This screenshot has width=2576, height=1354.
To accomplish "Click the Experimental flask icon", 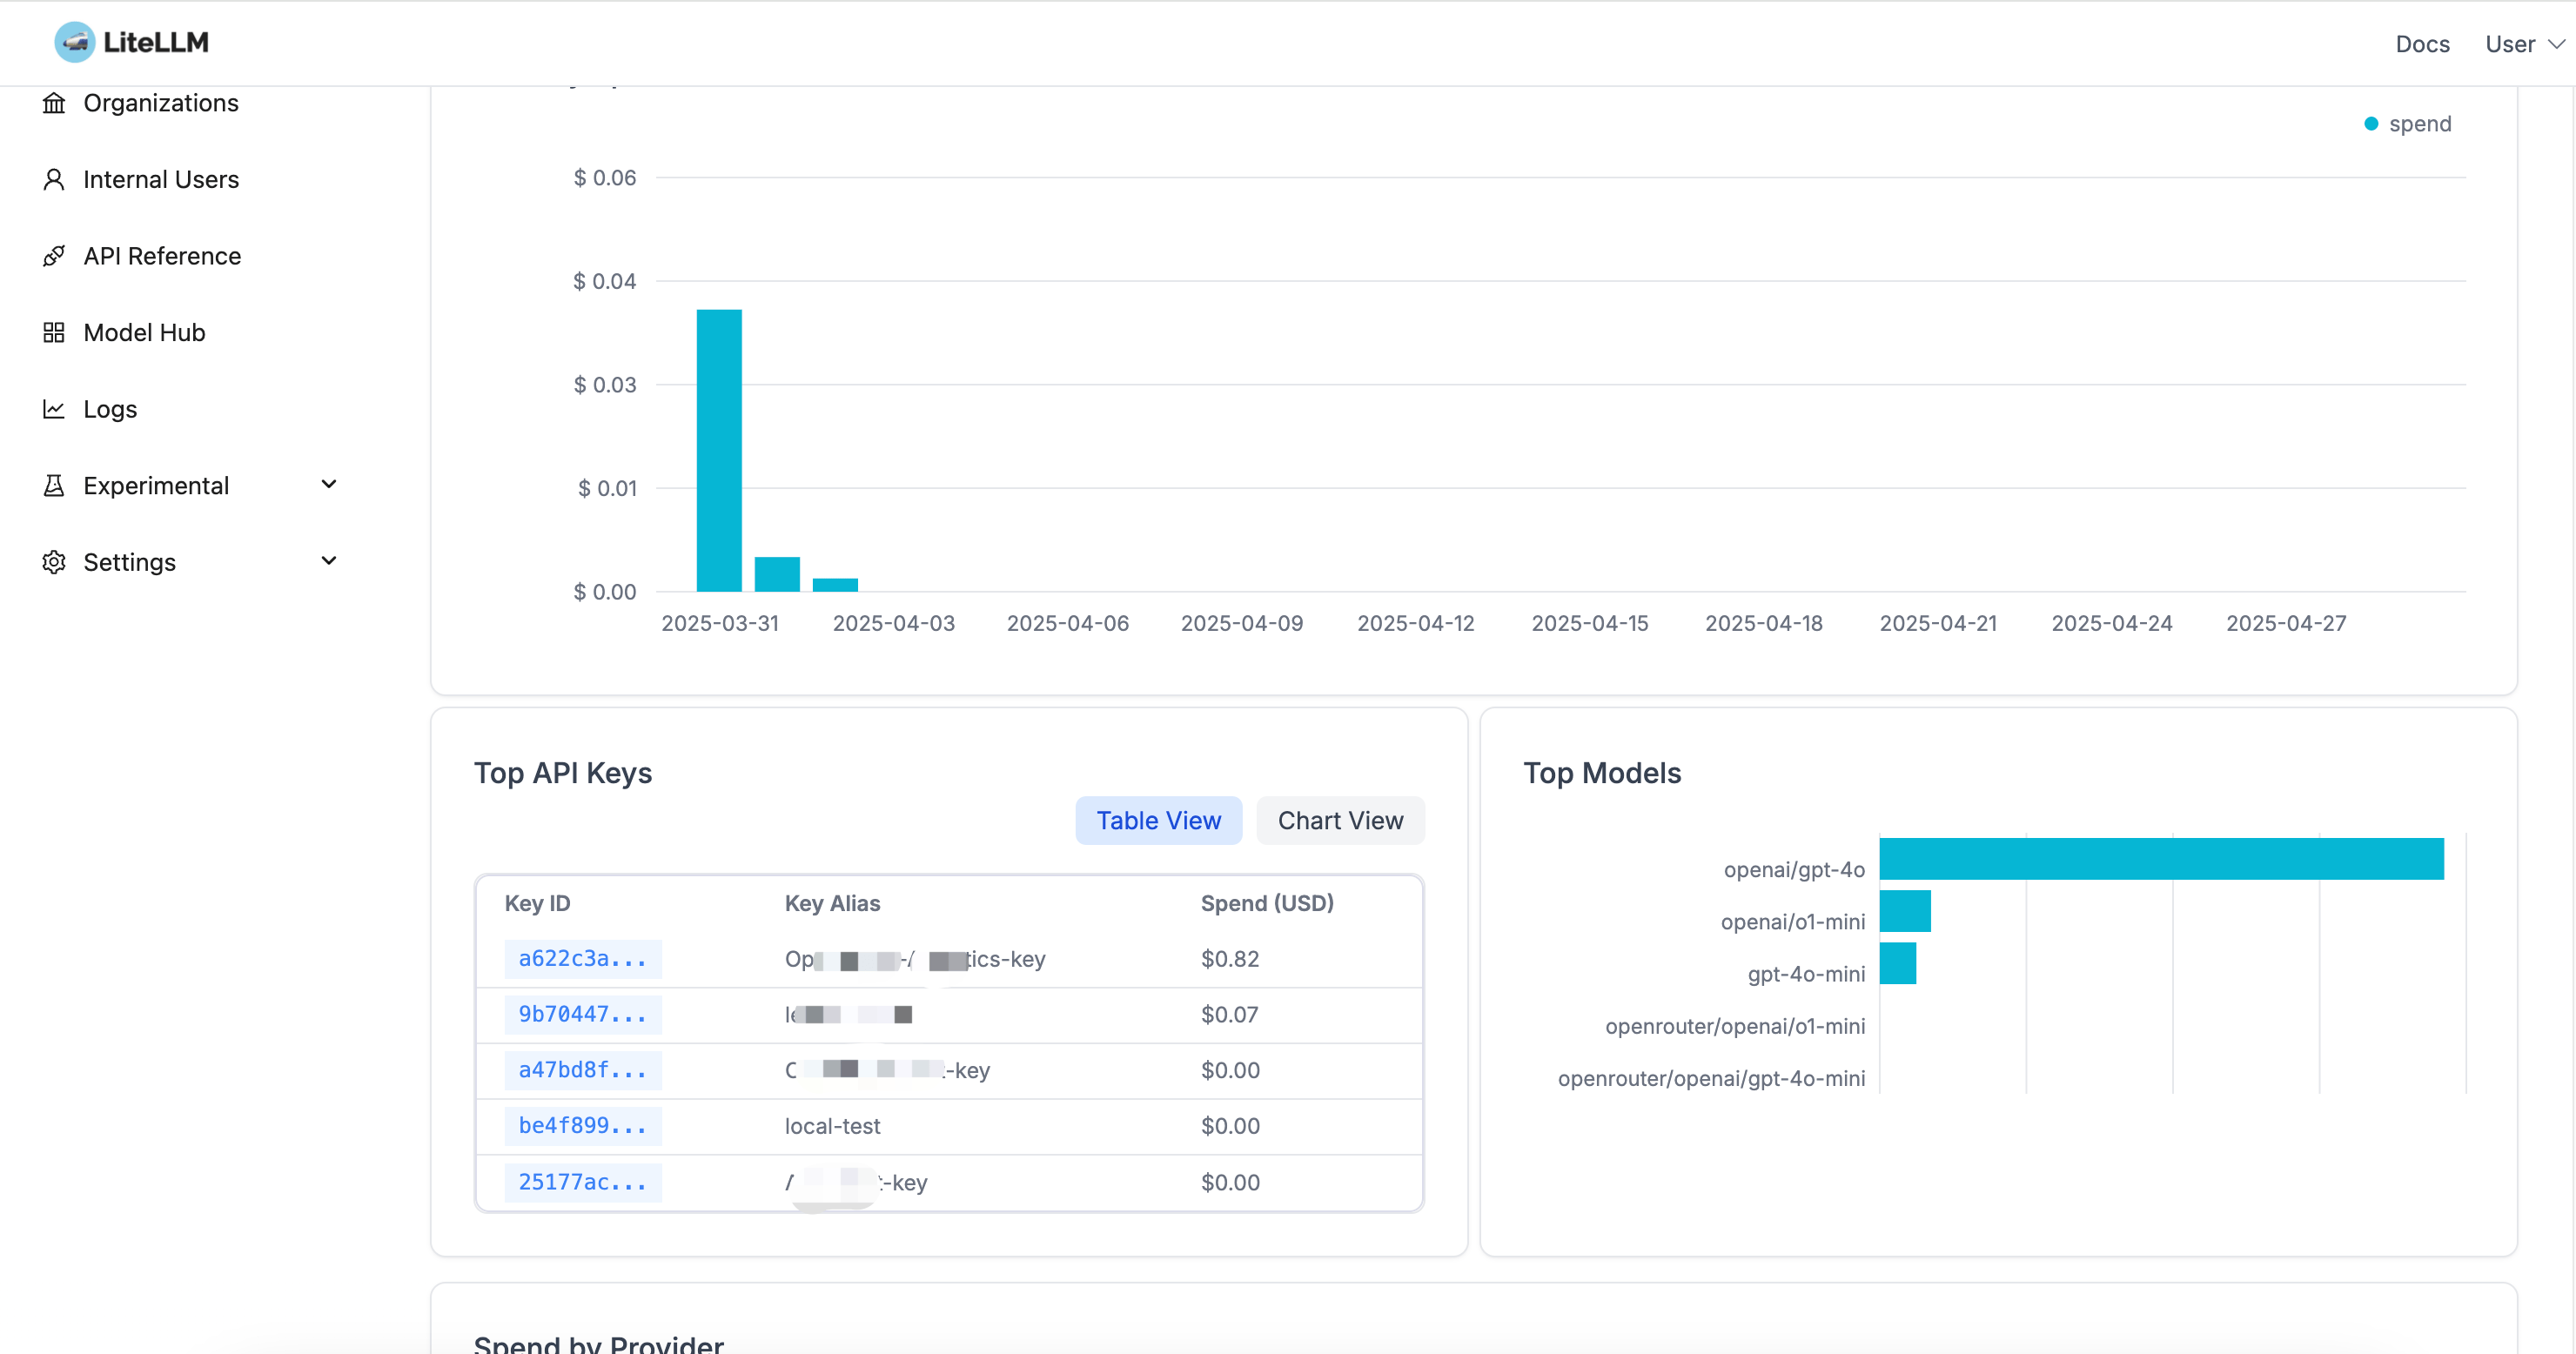I will tap(54, 486).
